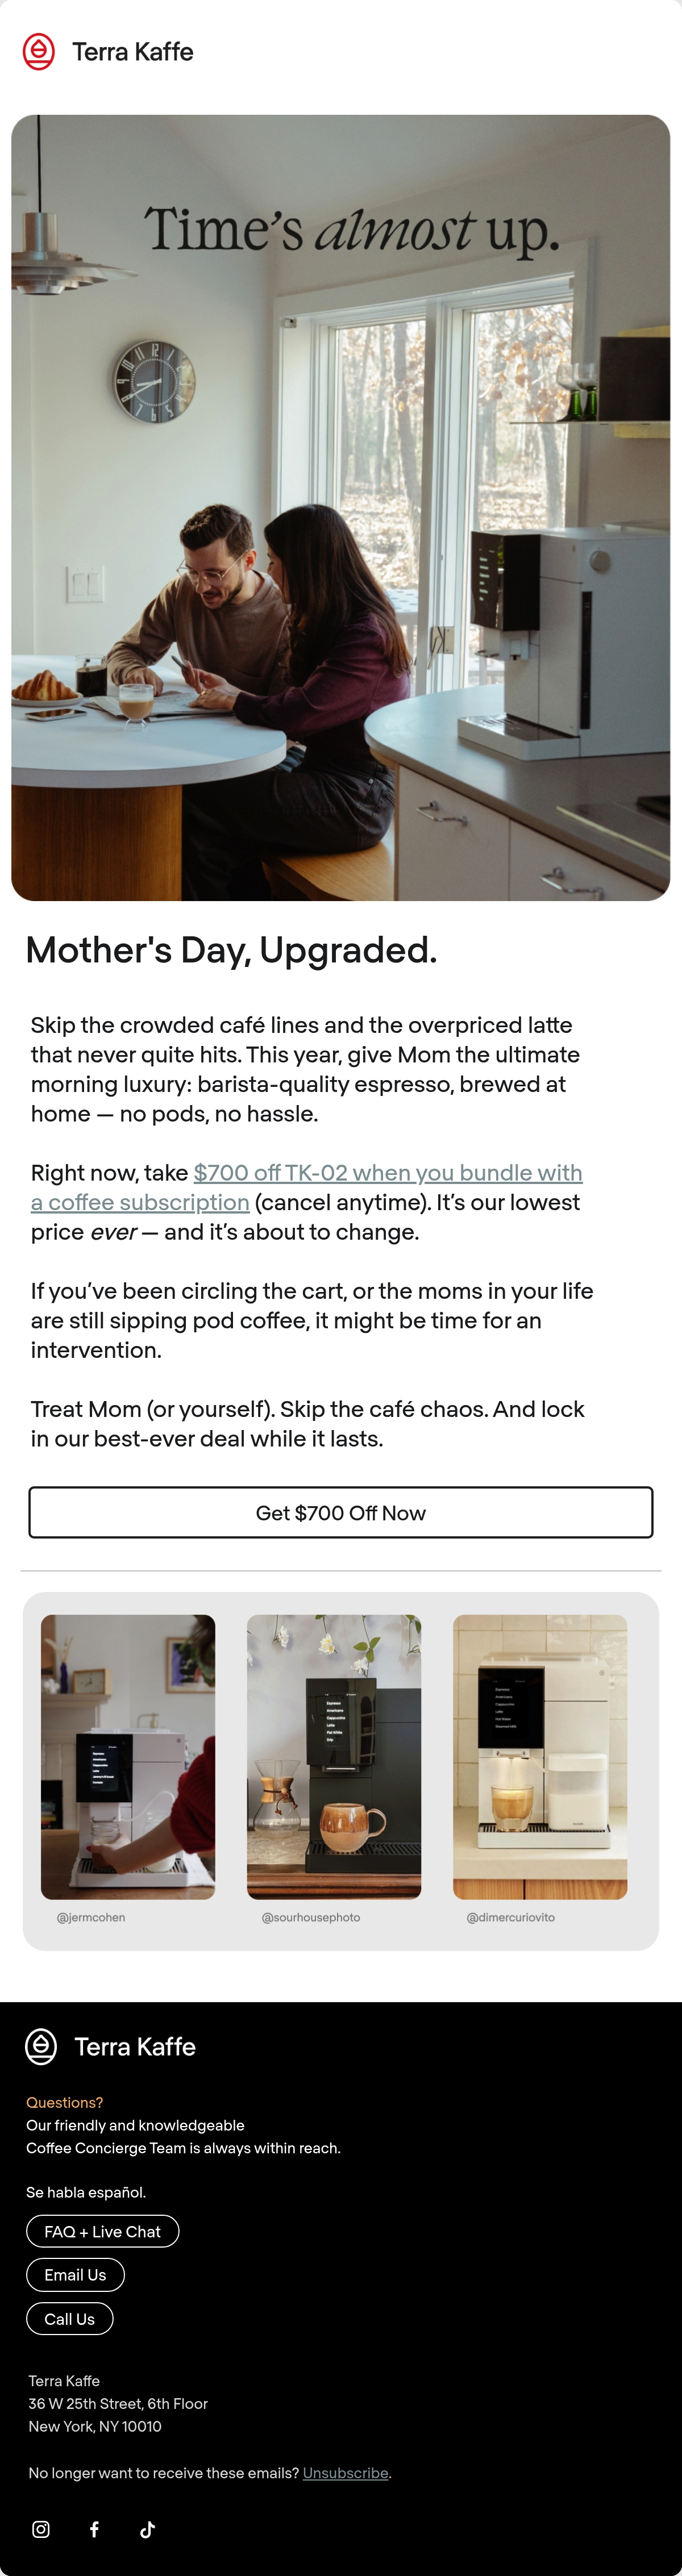Click the @jermcohen handle caption
Screen dimensions: 682x2576
coord(91,1917)
